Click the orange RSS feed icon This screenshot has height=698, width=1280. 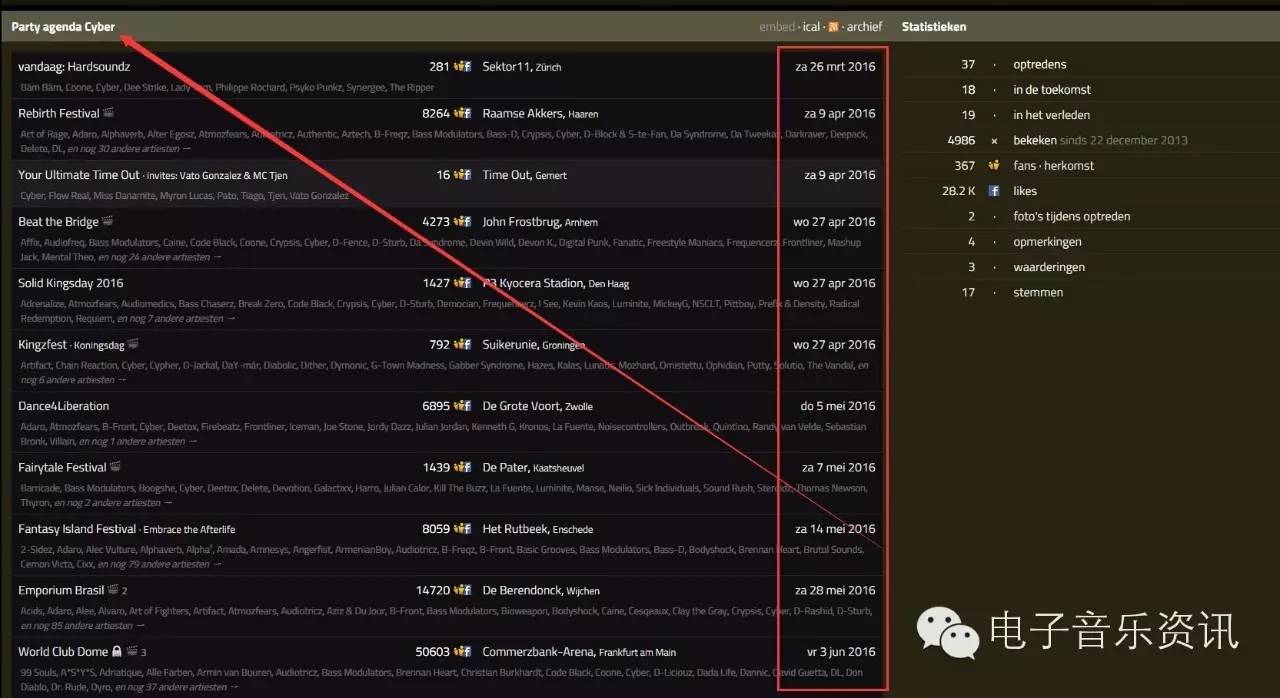(x=833, y=27)
